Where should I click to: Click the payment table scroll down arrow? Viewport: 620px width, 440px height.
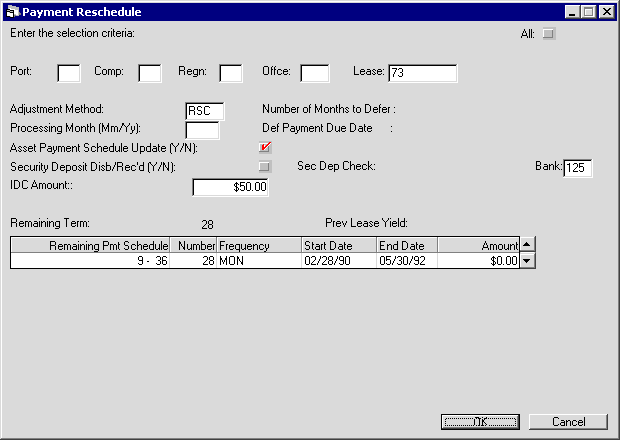click(x=527, y=261)
